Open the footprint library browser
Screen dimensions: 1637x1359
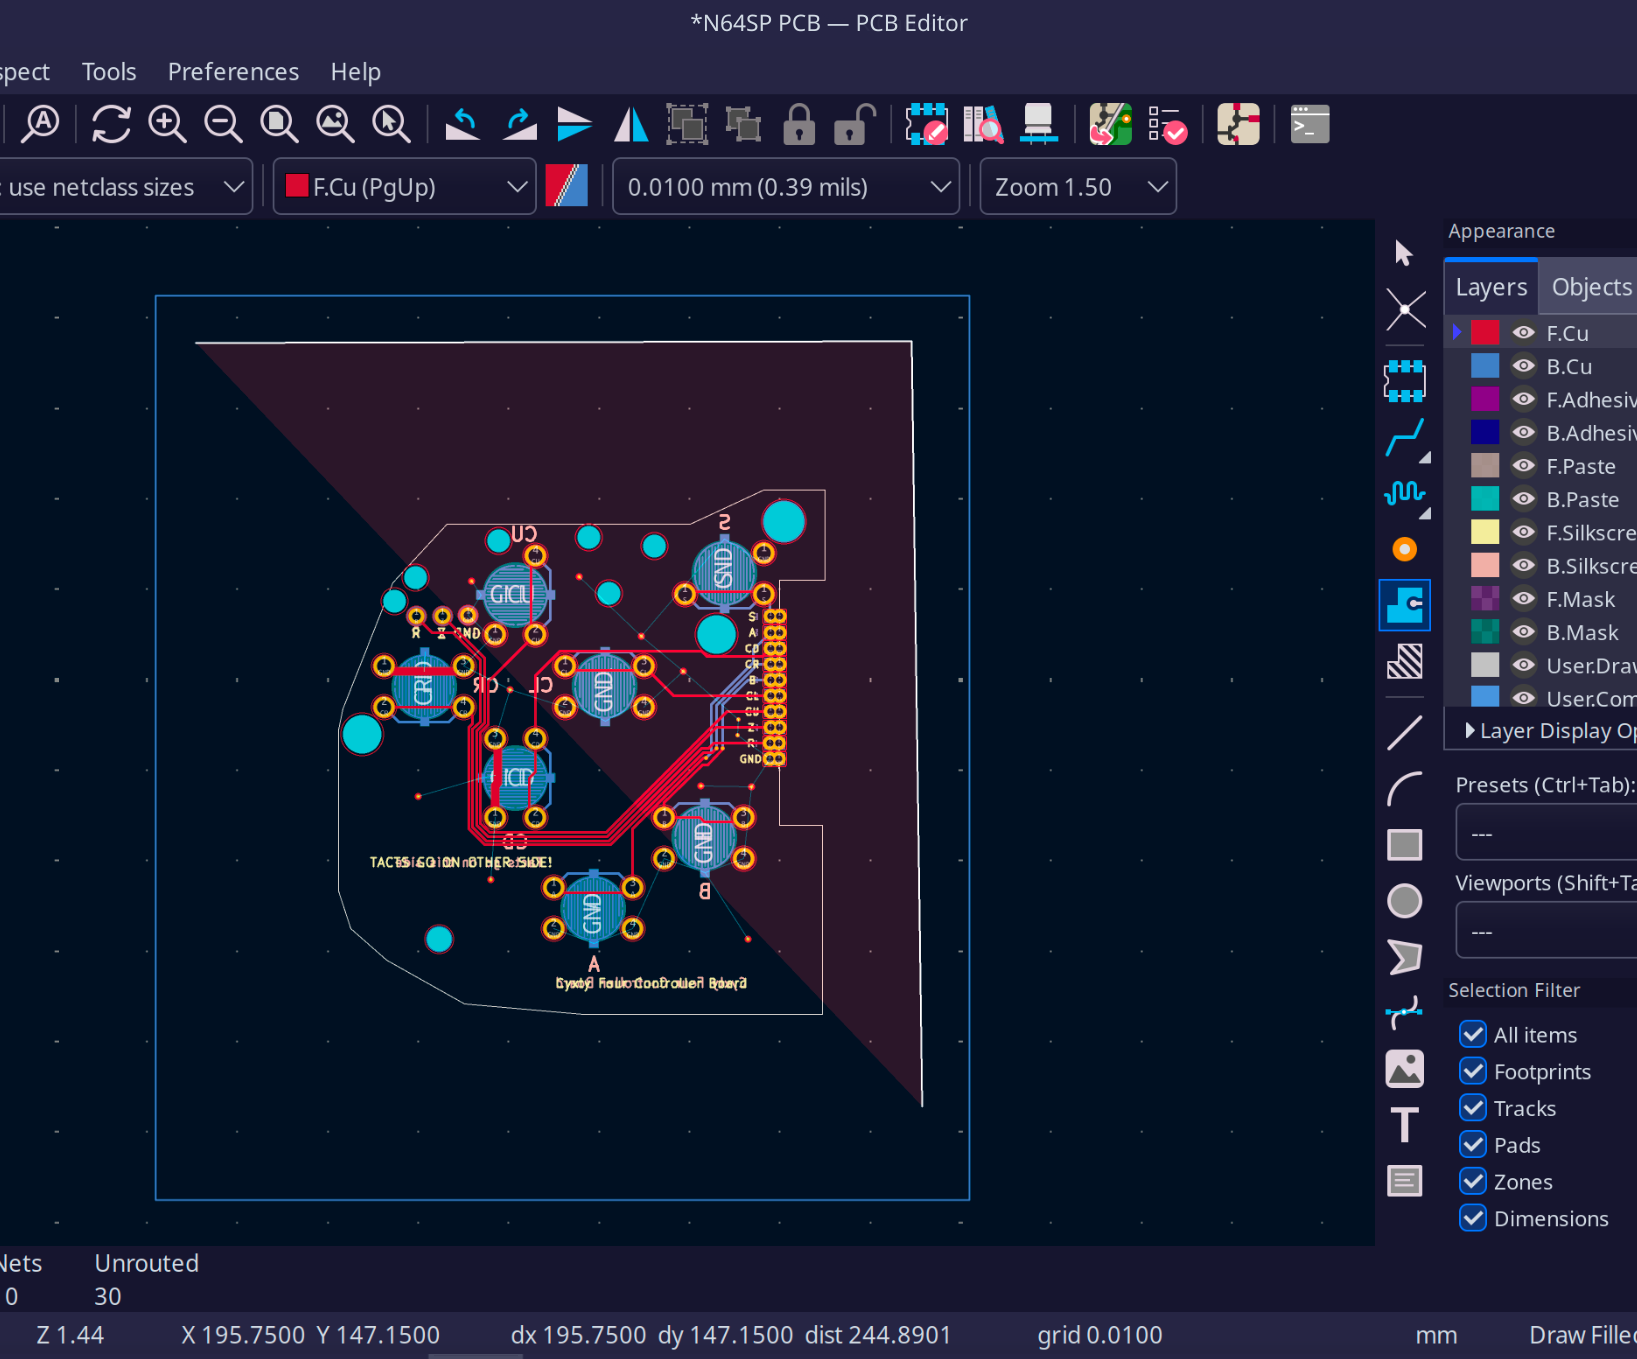click(x=982, y=124)
